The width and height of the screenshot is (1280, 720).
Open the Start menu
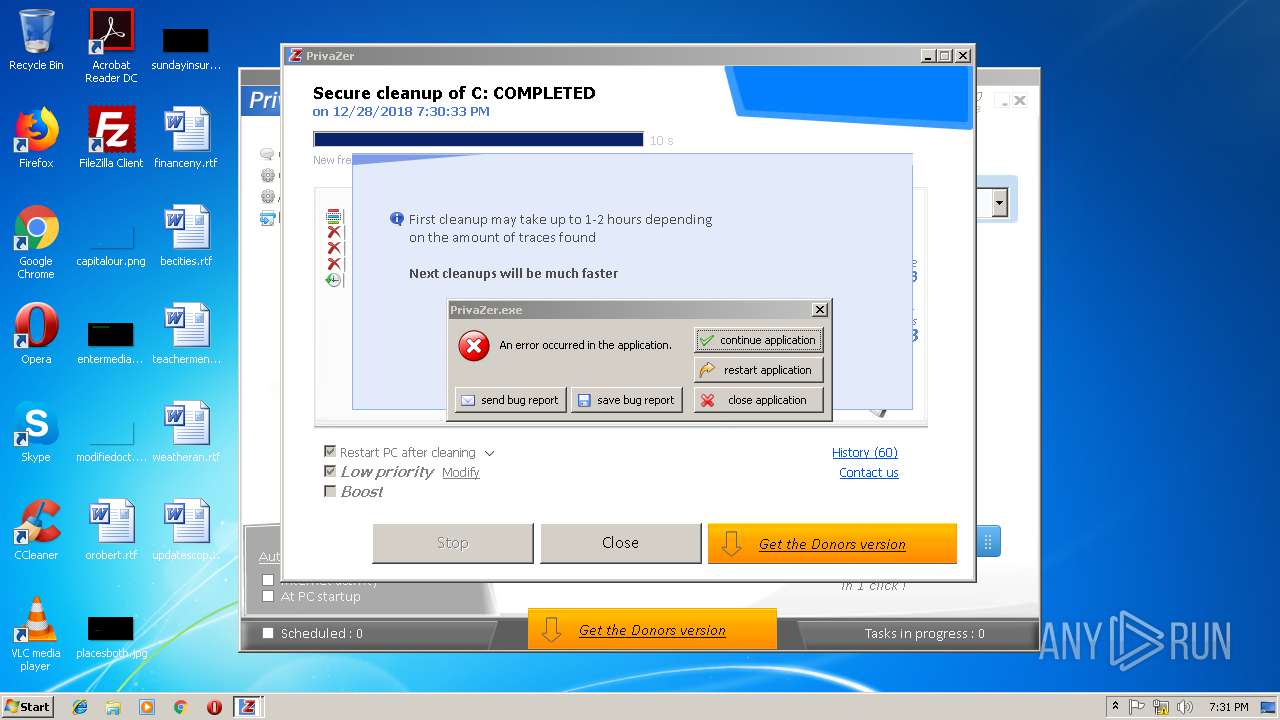(28, 706)
